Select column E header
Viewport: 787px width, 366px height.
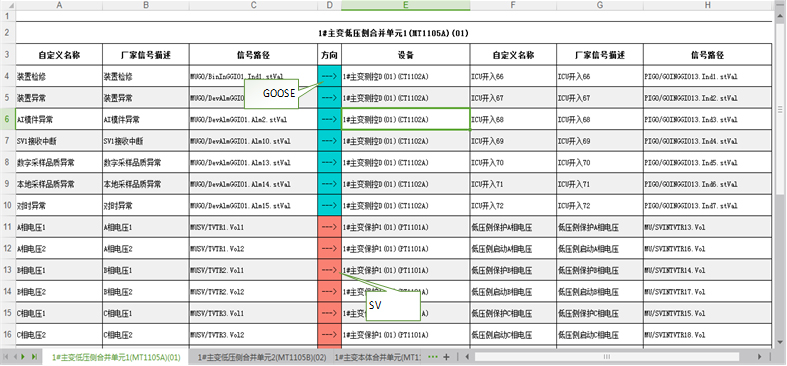406,5
